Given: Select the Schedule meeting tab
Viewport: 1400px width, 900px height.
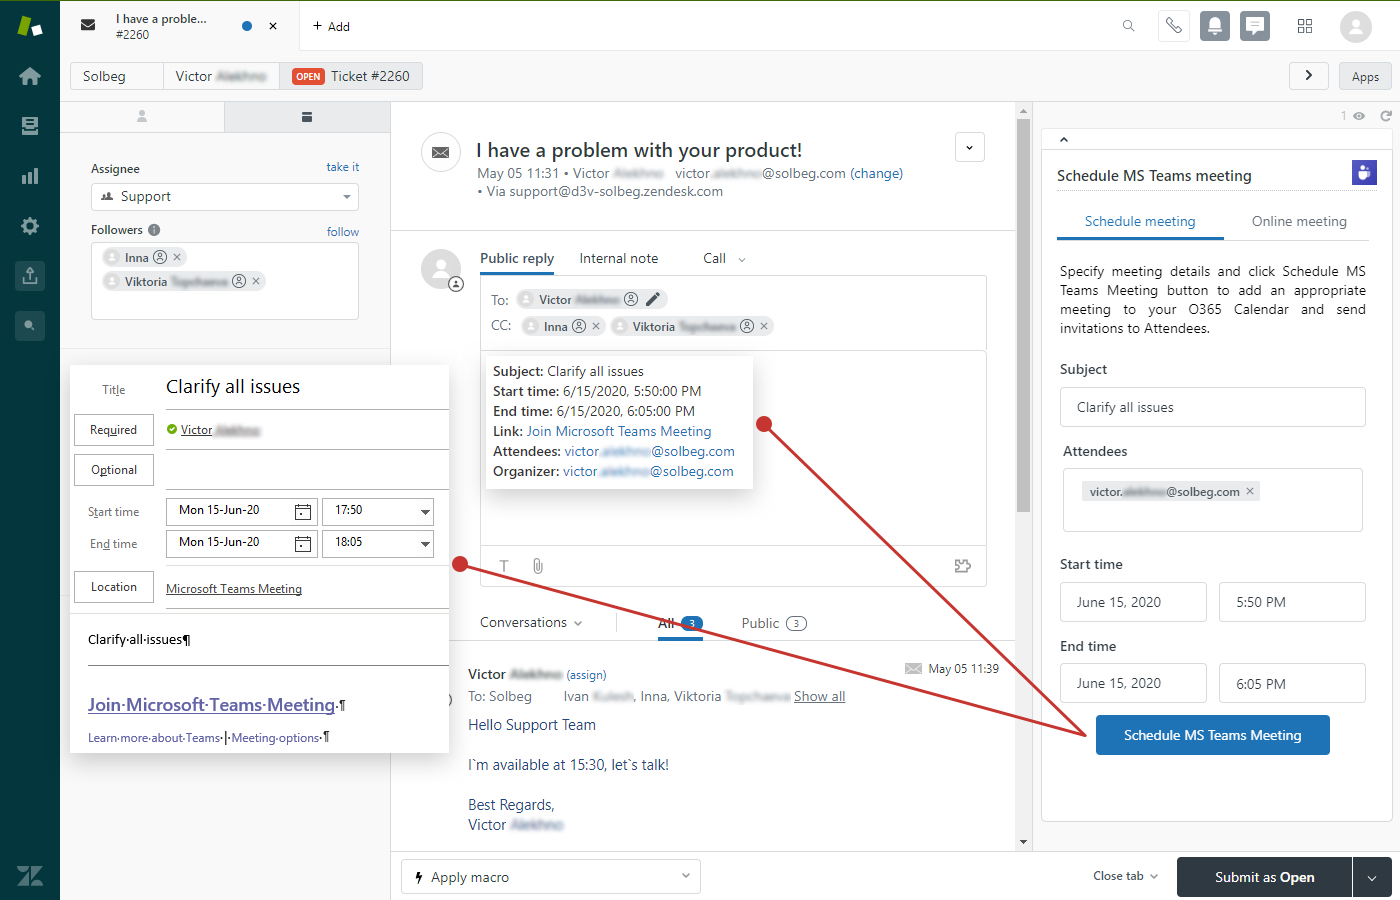Looking at the screenshot, I should pos(1140,222).
